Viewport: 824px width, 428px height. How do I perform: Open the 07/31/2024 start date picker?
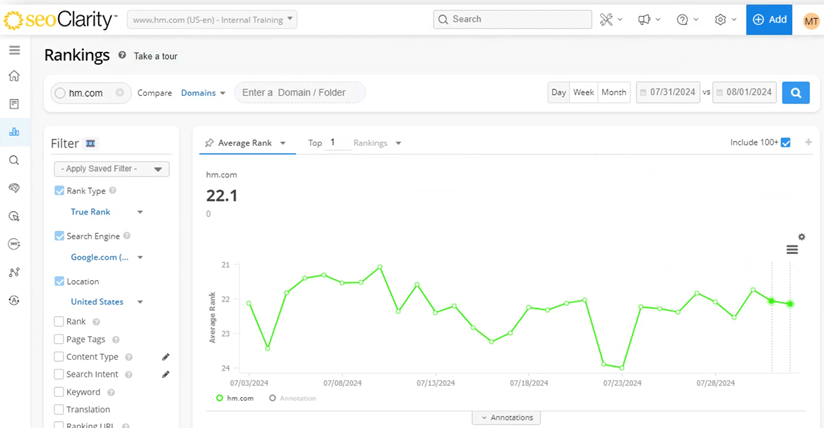tap(668, 92)
